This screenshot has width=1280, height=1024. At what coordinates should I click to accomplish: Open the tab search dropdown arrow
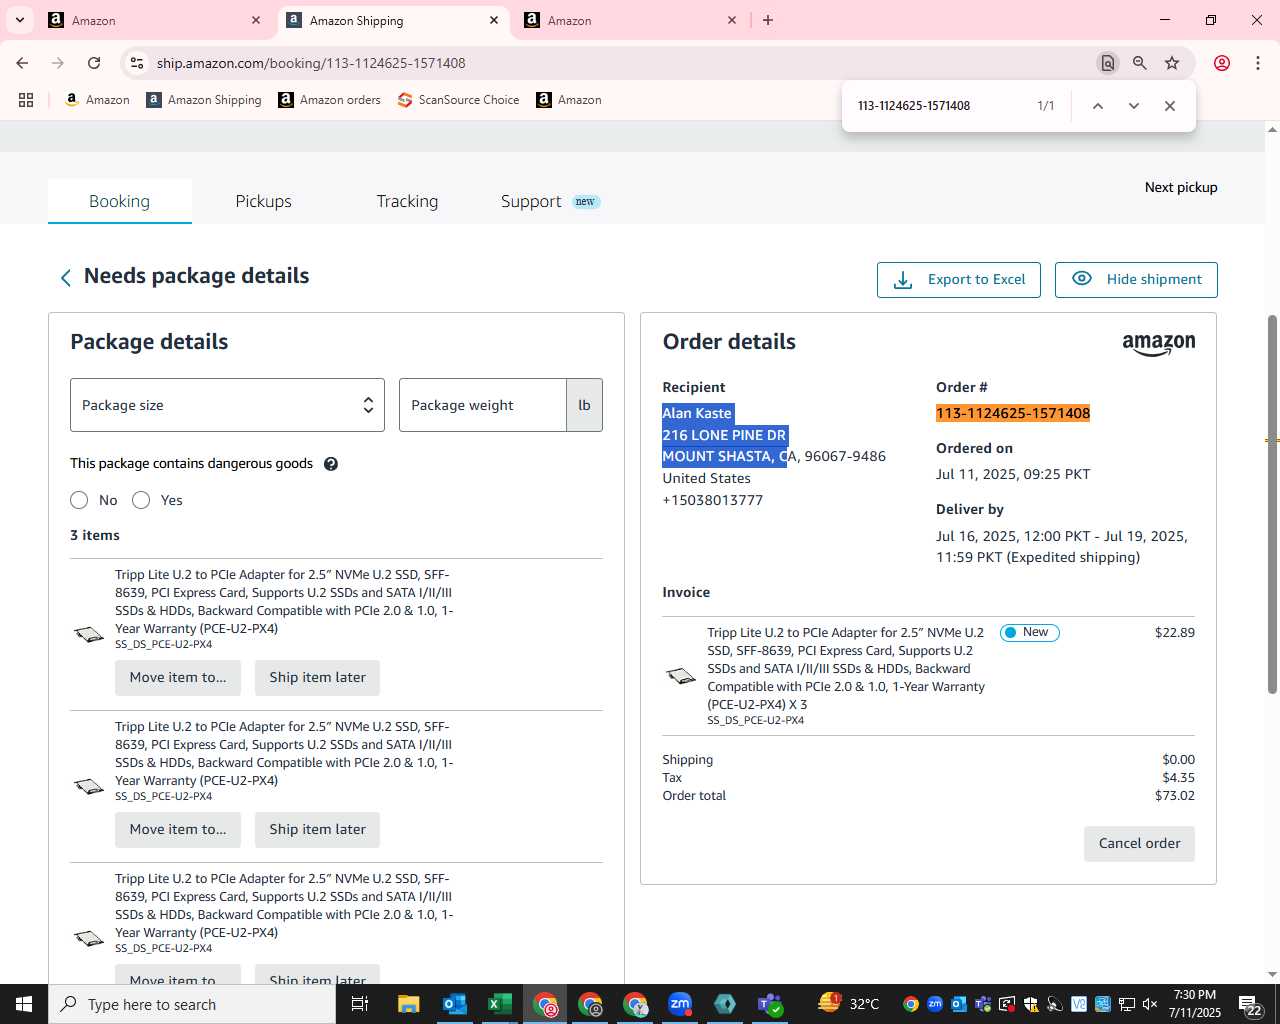(20, 20)
